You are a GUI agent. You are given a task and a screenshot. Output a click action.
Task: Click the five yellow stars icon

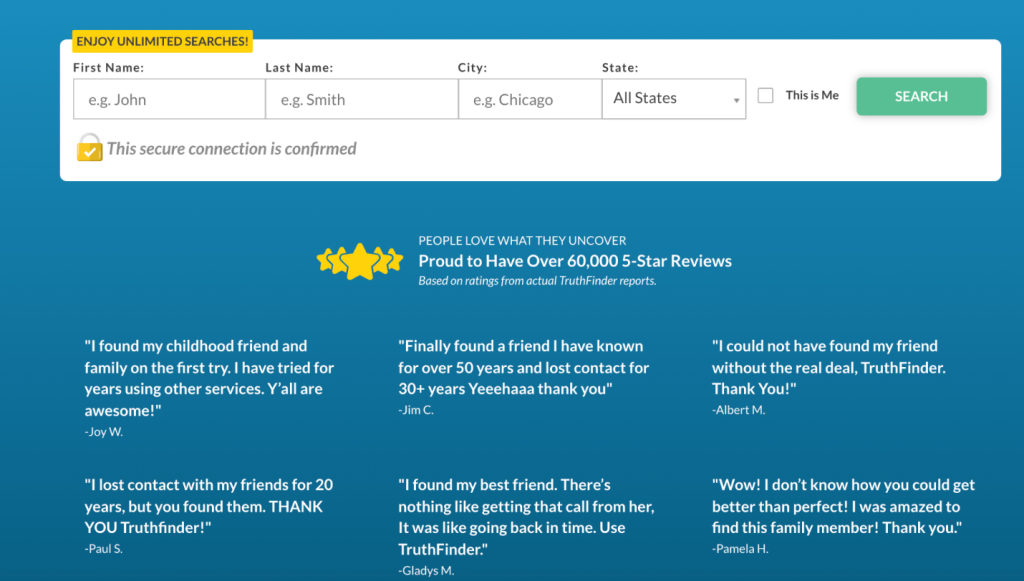359,262
